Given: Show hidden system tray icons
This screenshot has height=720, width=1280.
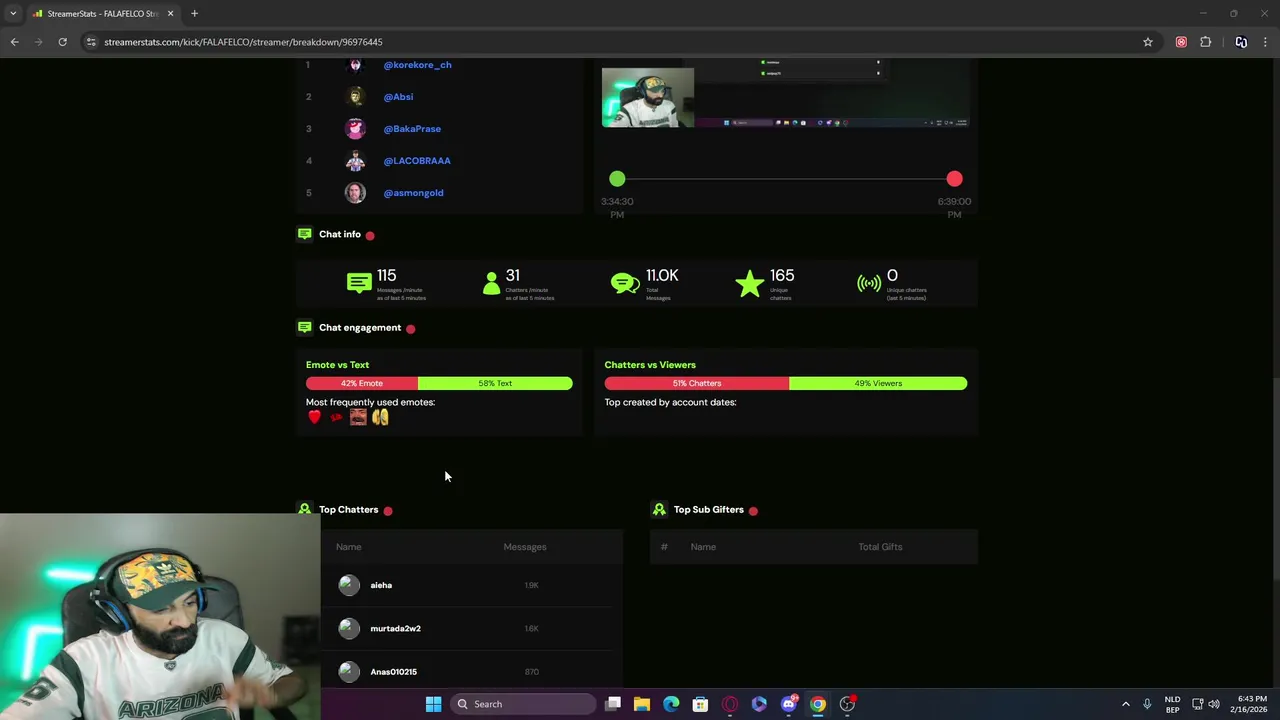Looking at the screenshot, I should click(1125, 704).
